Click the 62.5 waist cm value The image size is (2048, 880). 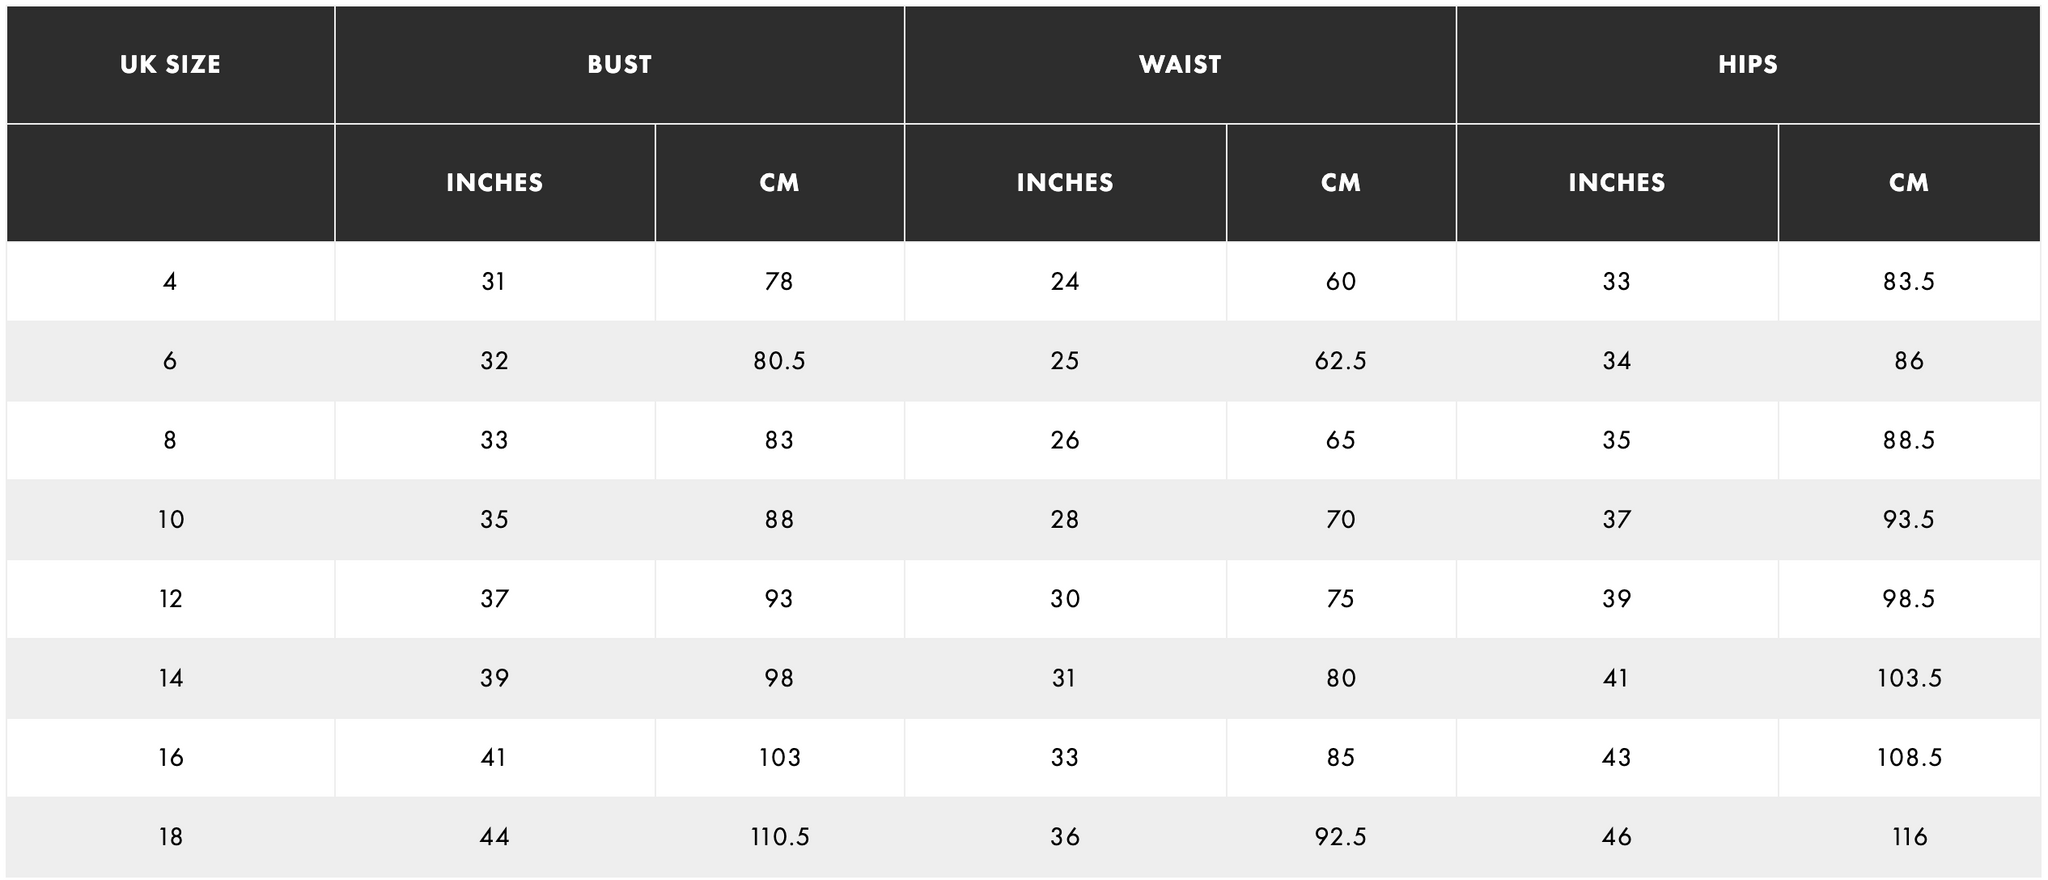[1340, 361]
